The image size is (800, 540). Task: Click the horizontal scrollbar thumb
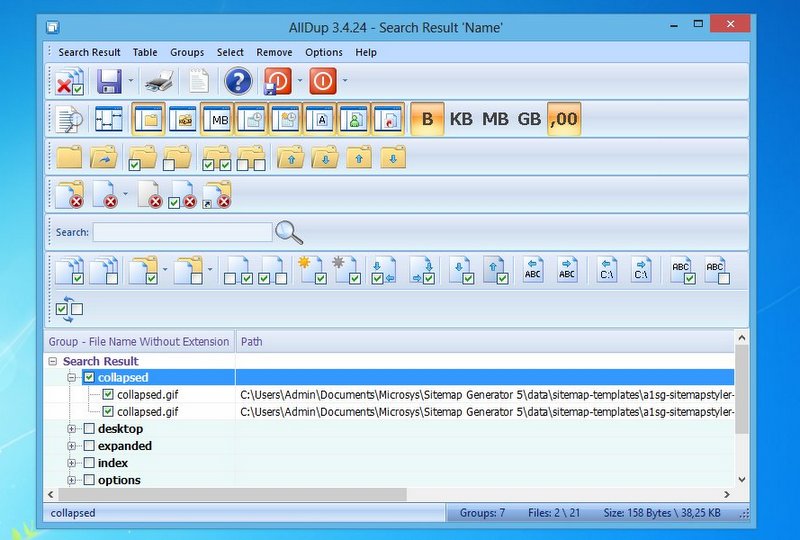[232, 494]
